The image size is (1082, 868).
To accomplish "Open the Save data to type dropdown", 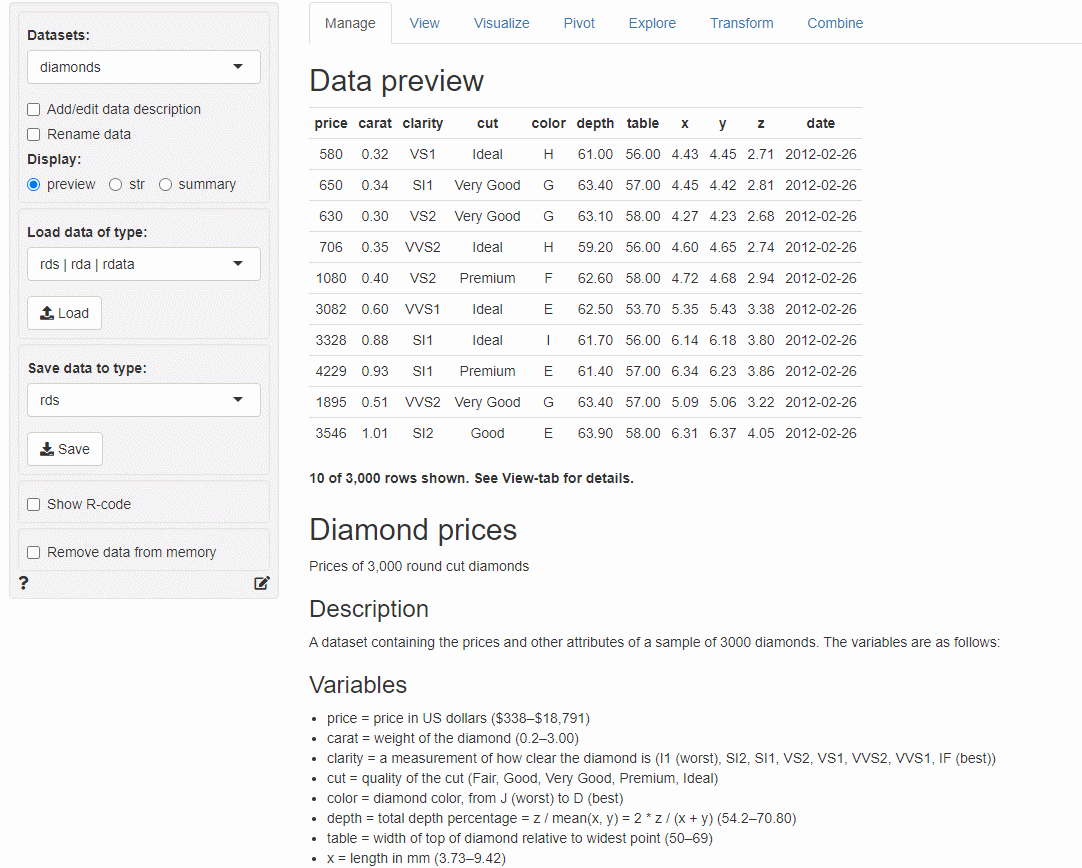I will point(143,400).
